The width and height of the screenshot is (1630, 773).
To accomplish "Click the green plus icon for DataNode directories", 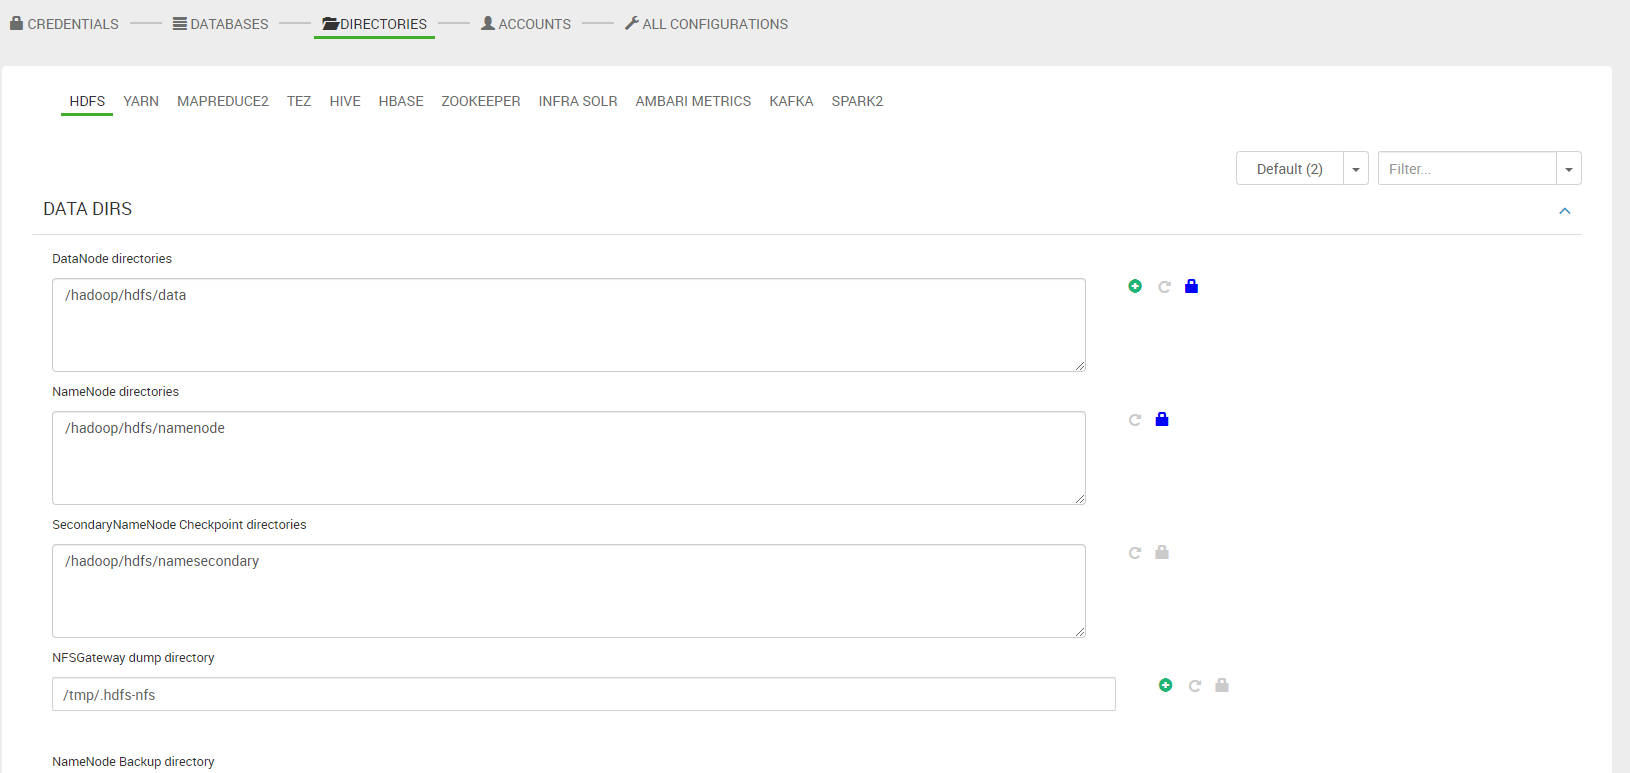I will (x=1135, y=286).
